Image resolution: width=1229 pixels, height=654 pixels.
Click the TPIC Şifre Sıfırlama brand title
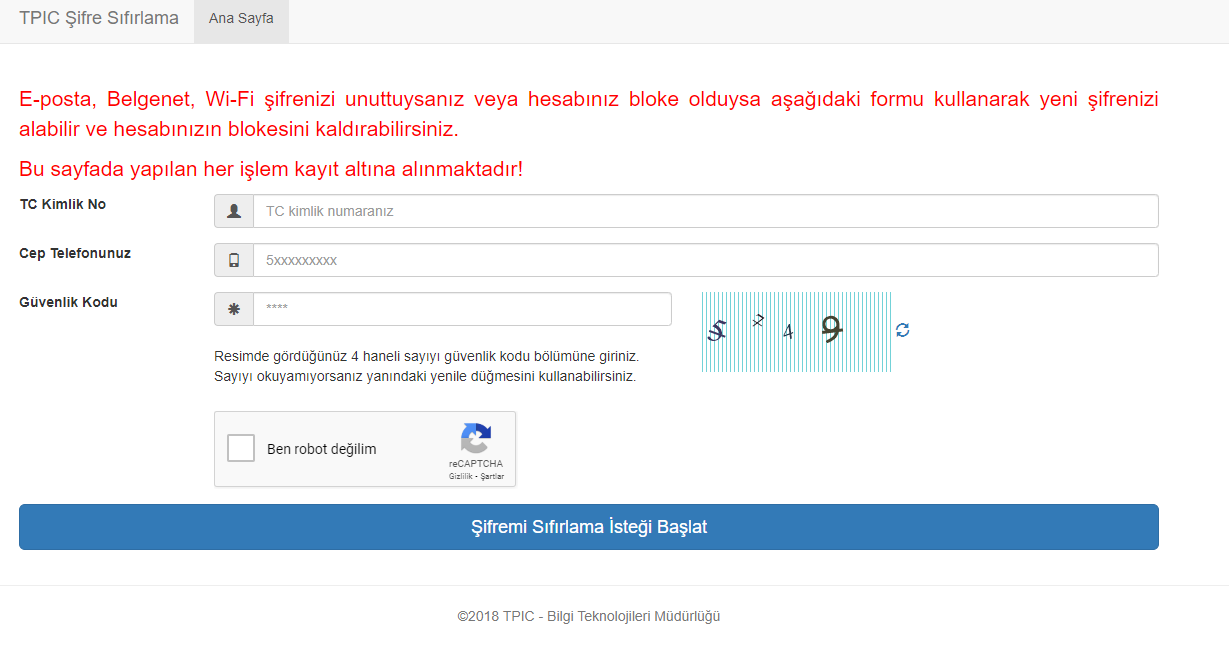(99, 18)
